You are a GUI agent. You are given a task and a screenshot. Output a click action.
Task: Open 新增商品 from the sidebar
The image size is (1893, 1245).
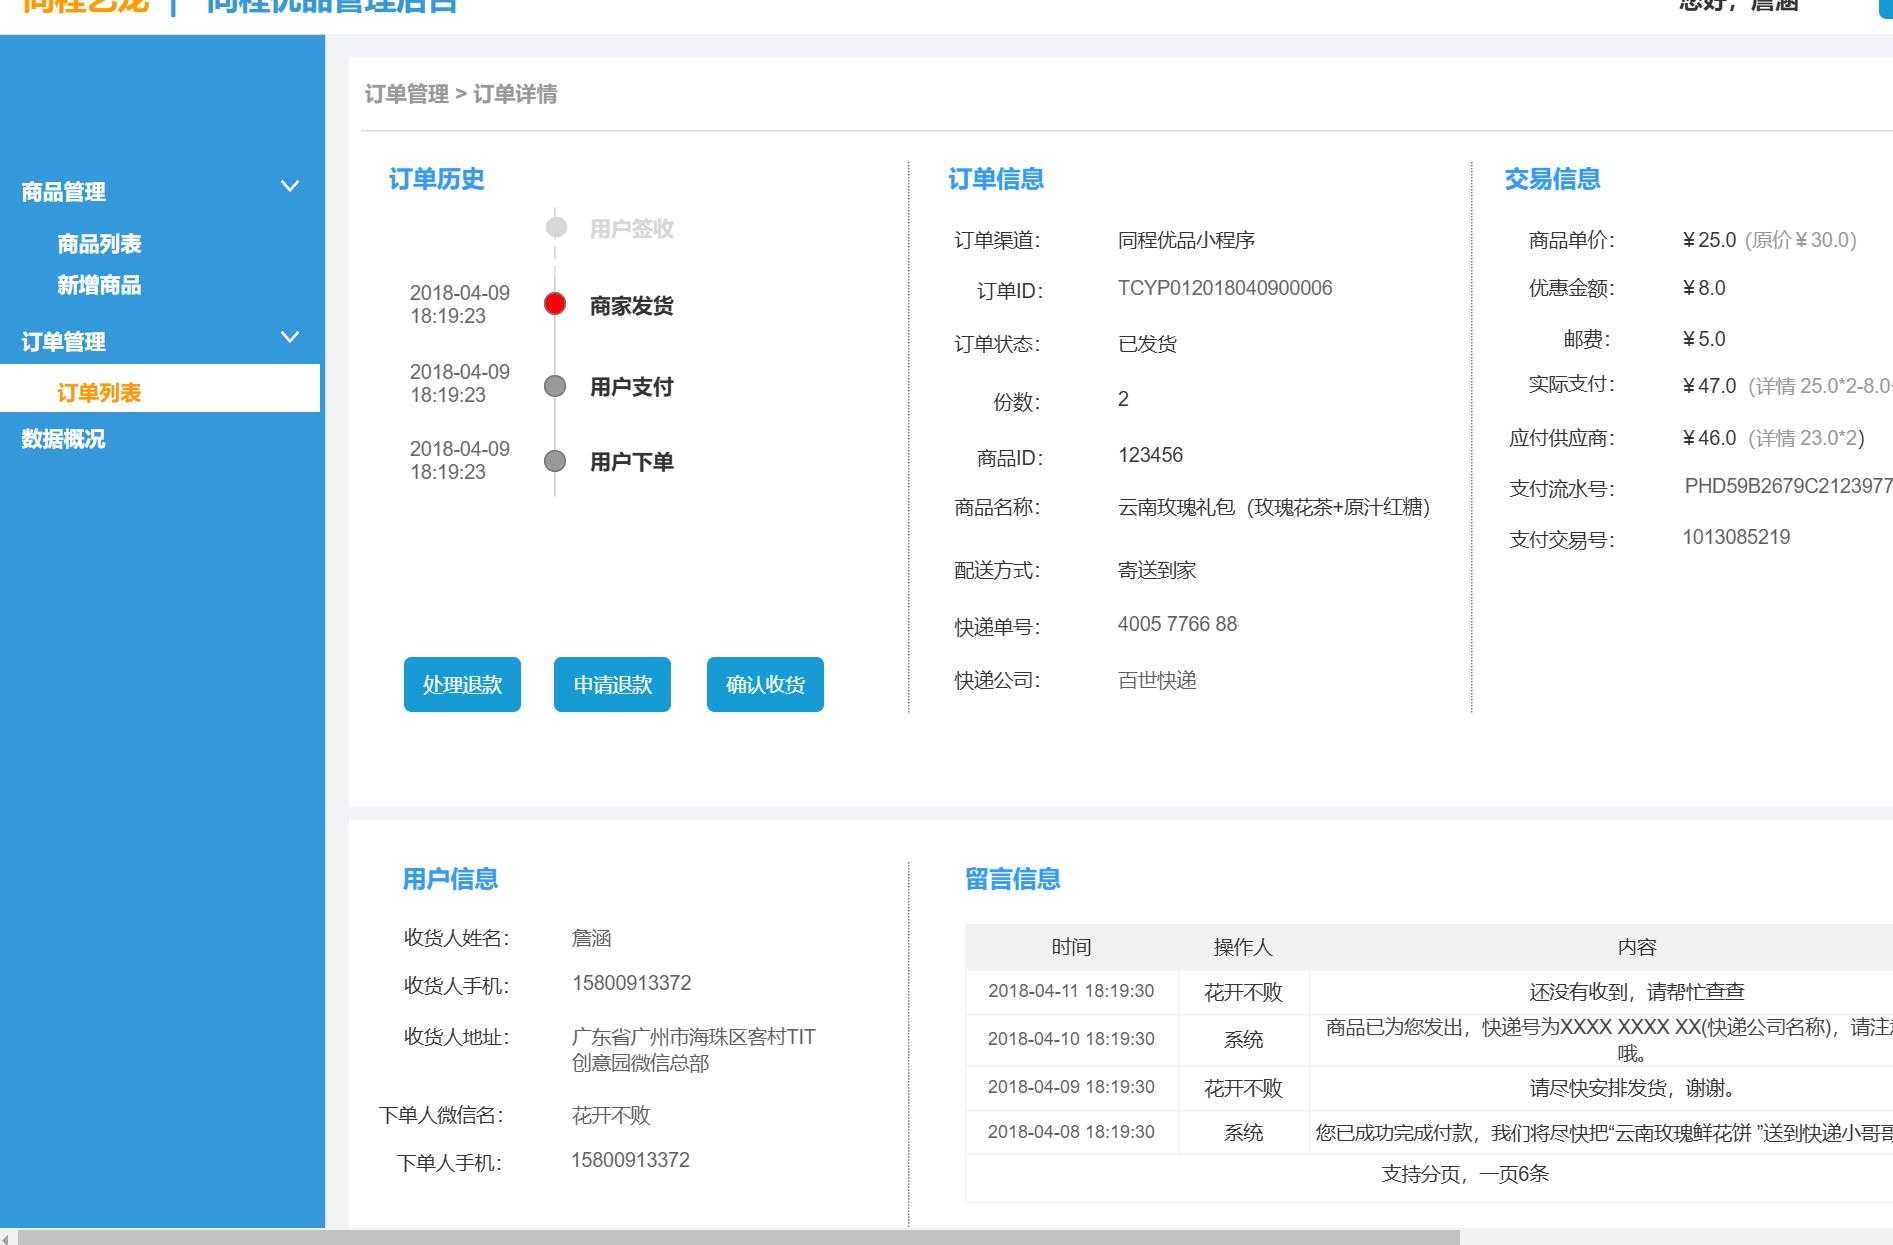(99, 286)
